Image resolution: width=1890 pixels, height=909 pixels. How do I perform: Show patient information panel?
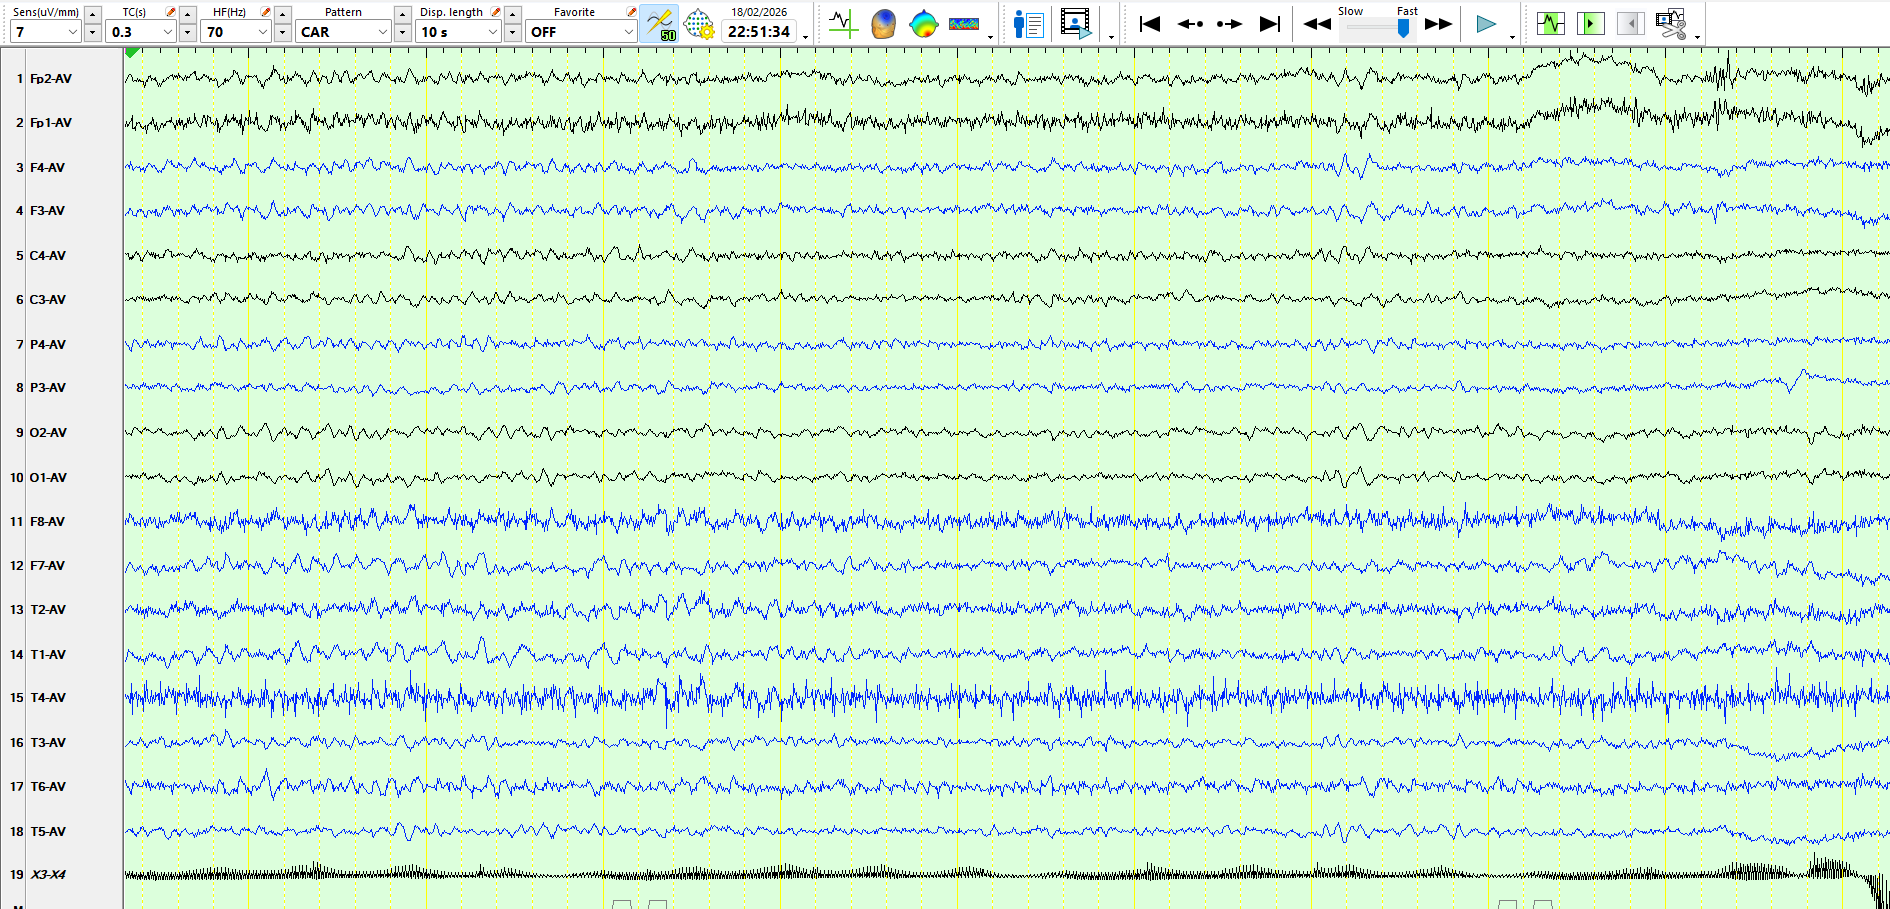tap(1028, 24)
